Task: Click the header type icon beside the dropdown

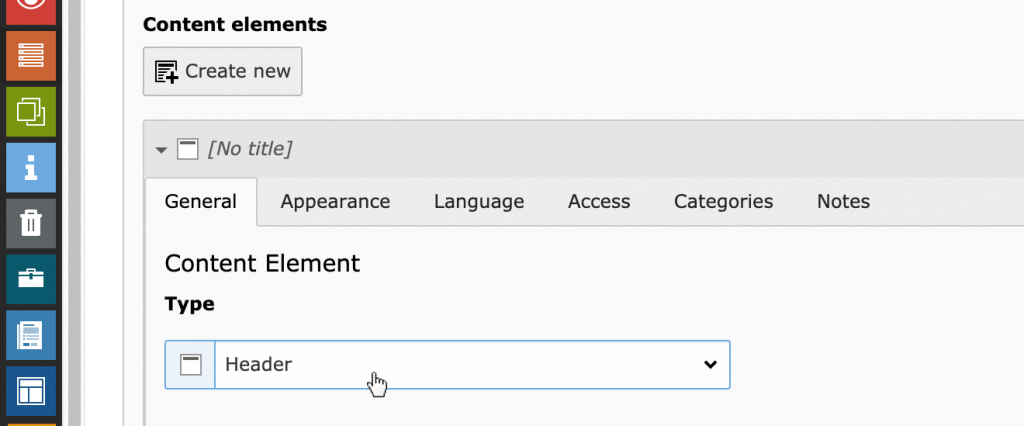Action: coord(190,365)
